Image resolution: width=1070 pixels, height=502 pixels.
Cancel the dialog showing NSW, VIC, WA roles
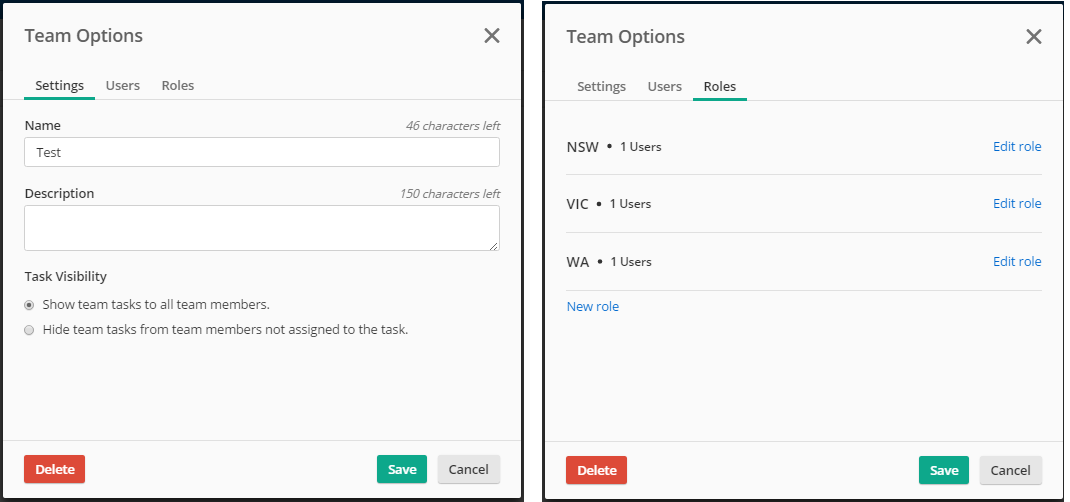click(x=1010, y=470)
